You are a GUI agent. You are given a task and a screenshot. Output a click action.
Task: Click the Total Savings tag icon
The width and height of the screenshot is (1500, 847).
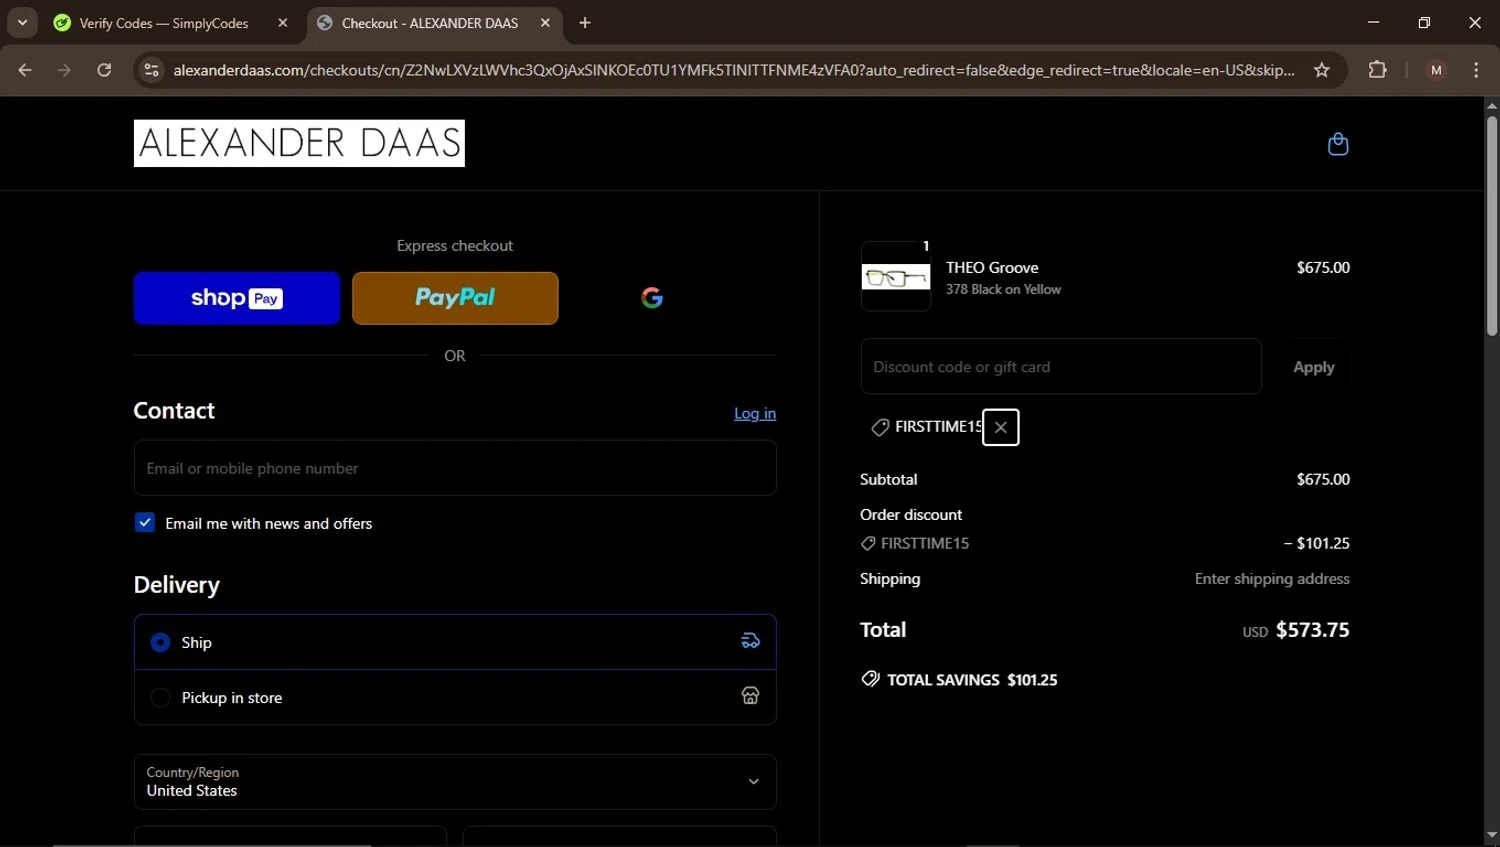click(x=870, y=679)
